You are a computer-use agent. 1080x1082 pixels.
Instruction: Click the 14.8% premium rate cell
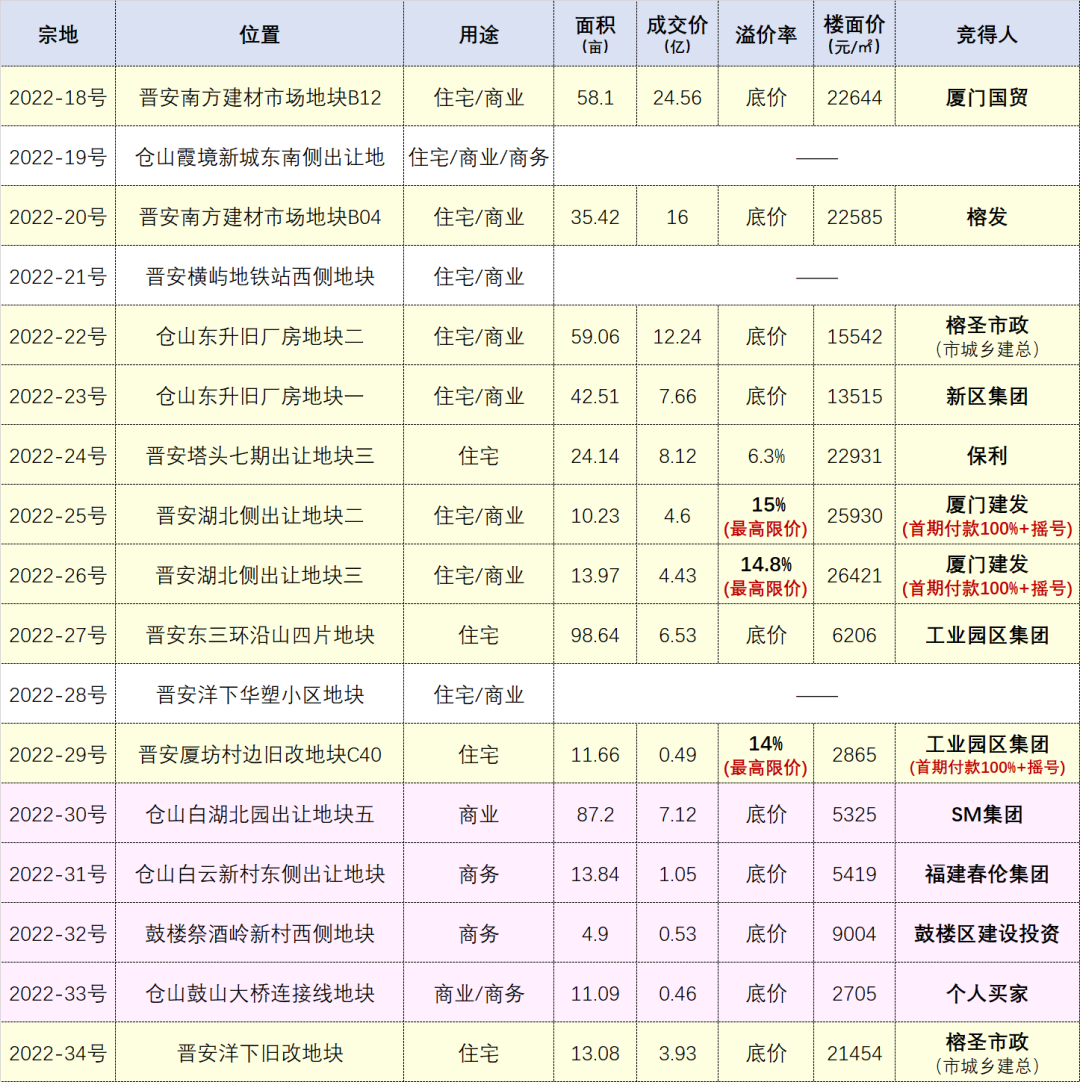click(x=766, y=575)
